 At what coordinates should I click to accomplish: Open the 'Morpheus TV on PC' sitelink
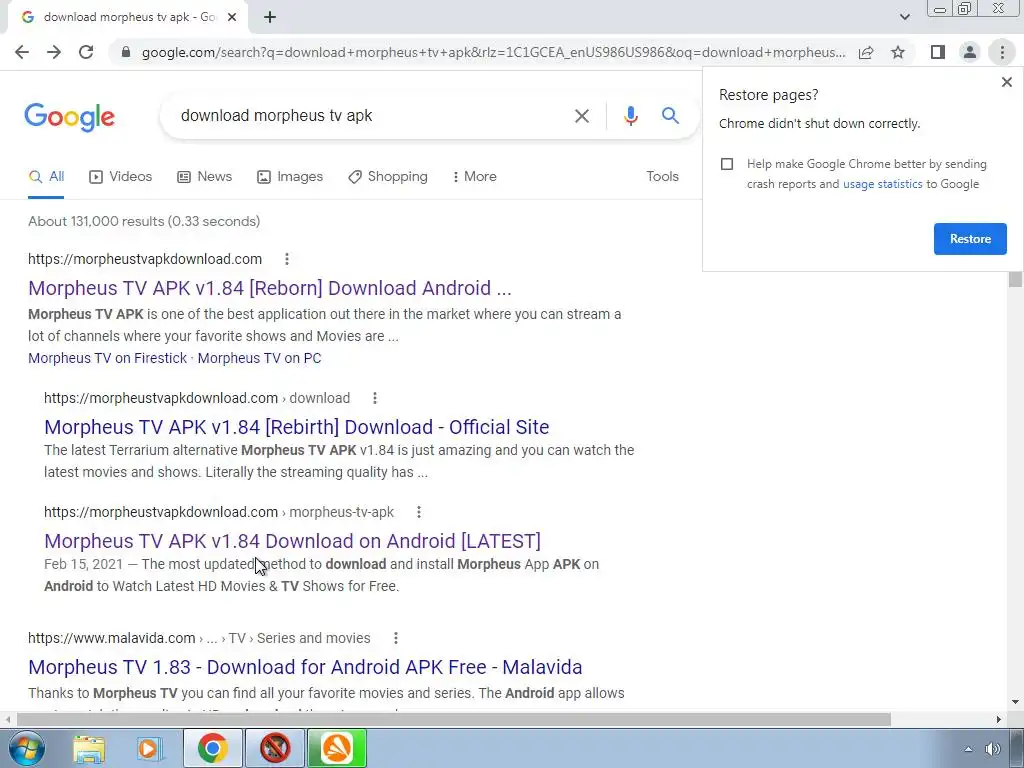point(259,358)
